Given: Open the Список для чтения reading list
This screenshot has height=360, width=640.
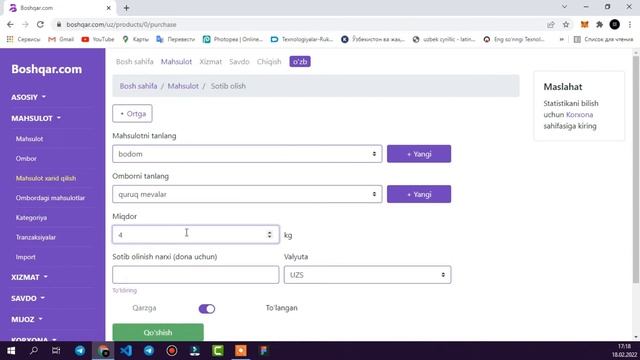Looking at the screenshot, I should click(603, 39).
